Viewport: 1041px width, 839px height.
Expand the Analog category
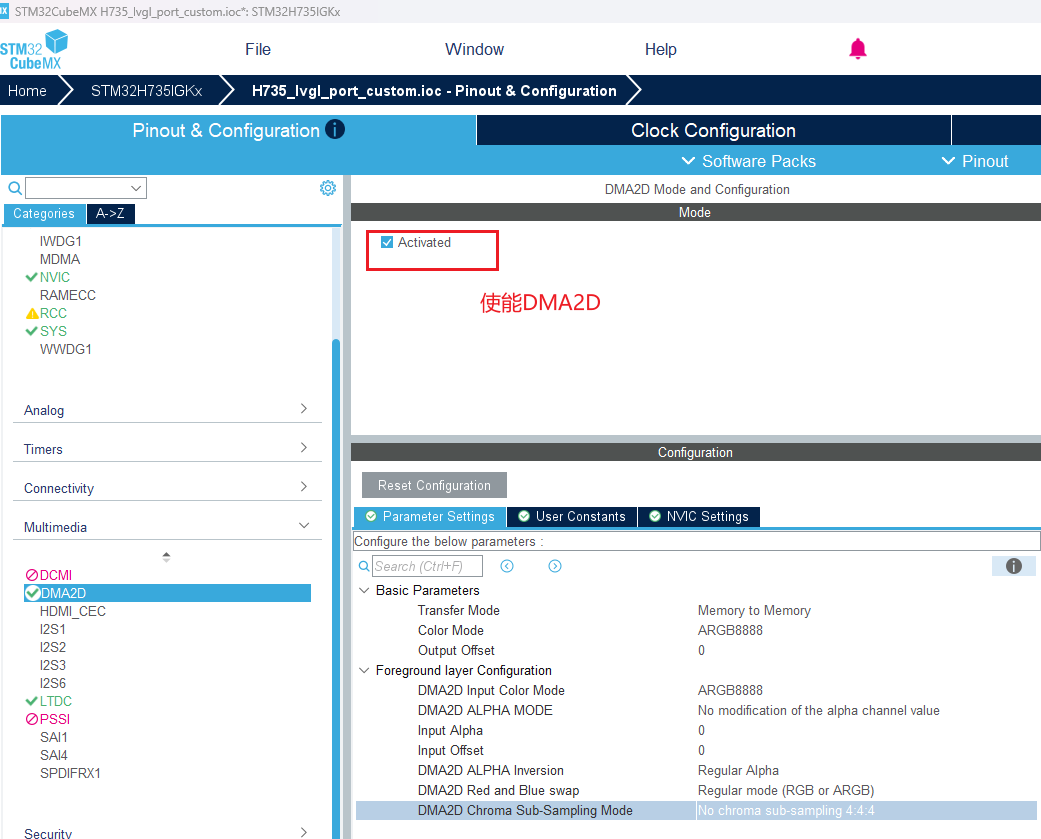(x=167, y=410)
